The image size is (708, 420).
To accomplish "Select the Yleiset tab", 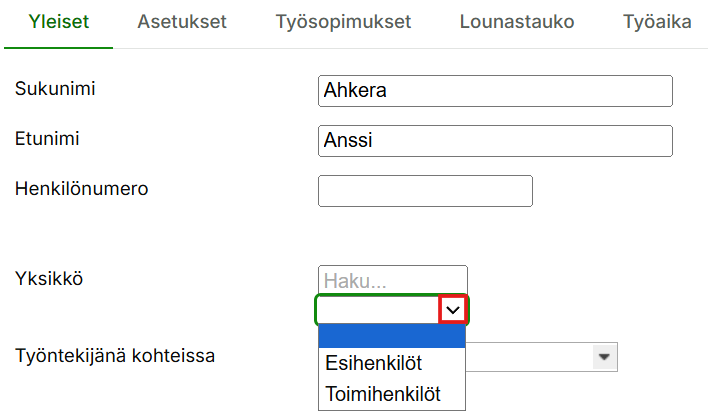I will 58,22.
